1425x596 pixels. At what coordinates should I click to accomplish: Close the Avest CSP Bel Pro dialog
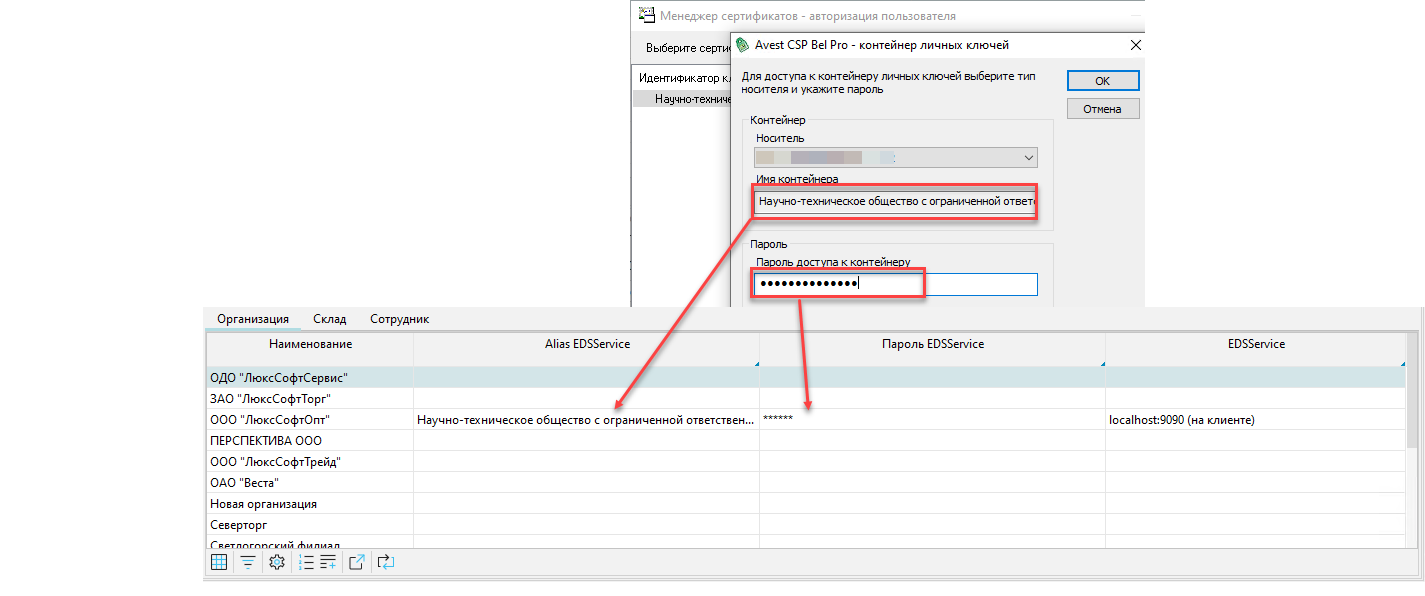1135,45
